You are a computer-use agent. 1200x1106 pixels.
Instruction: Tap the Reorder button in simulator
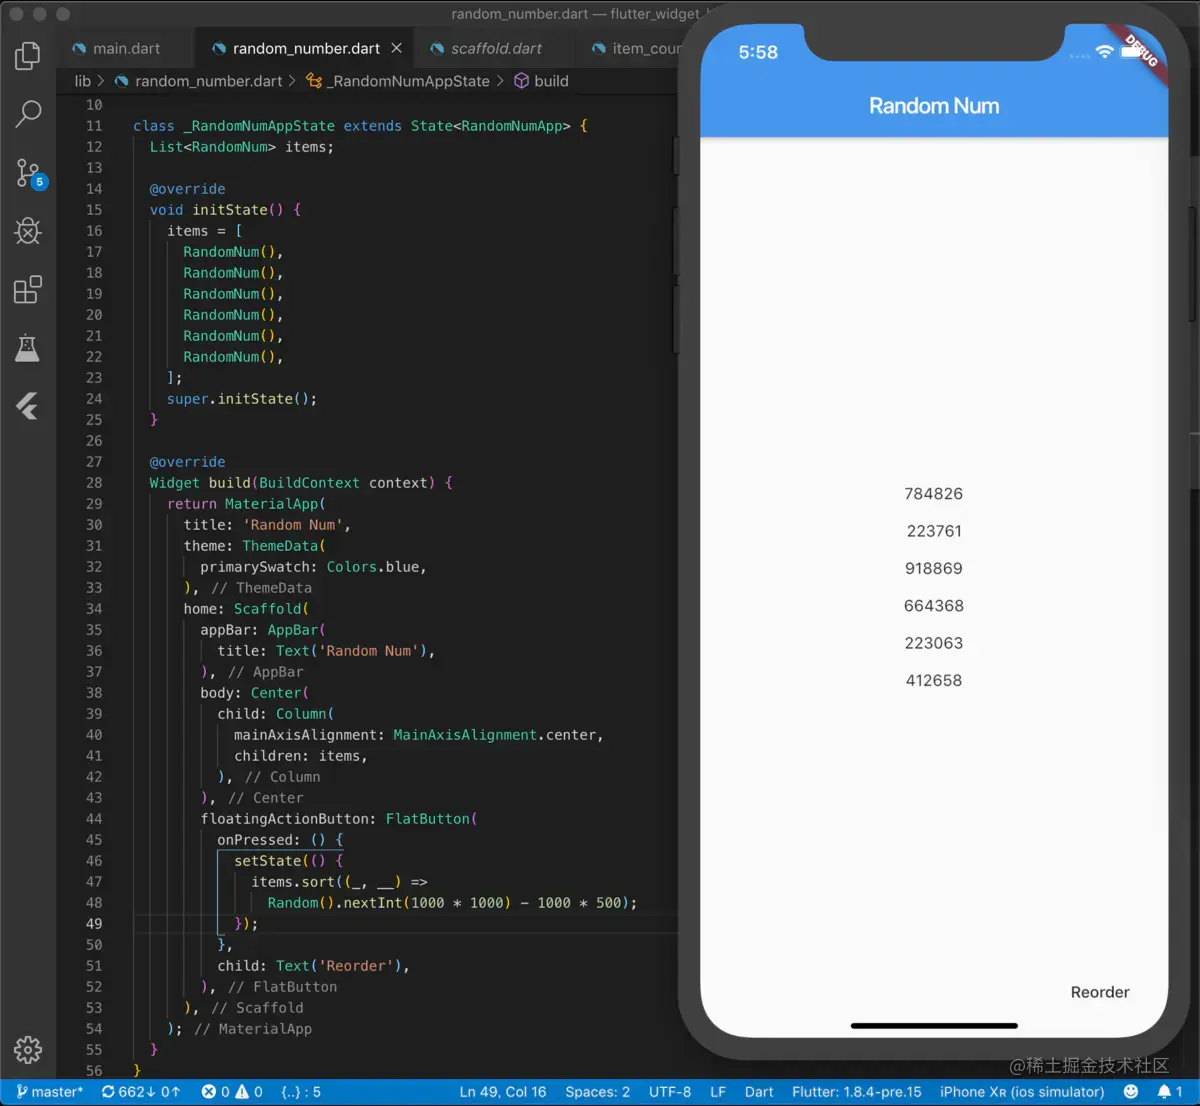[x=1100, y=992]
